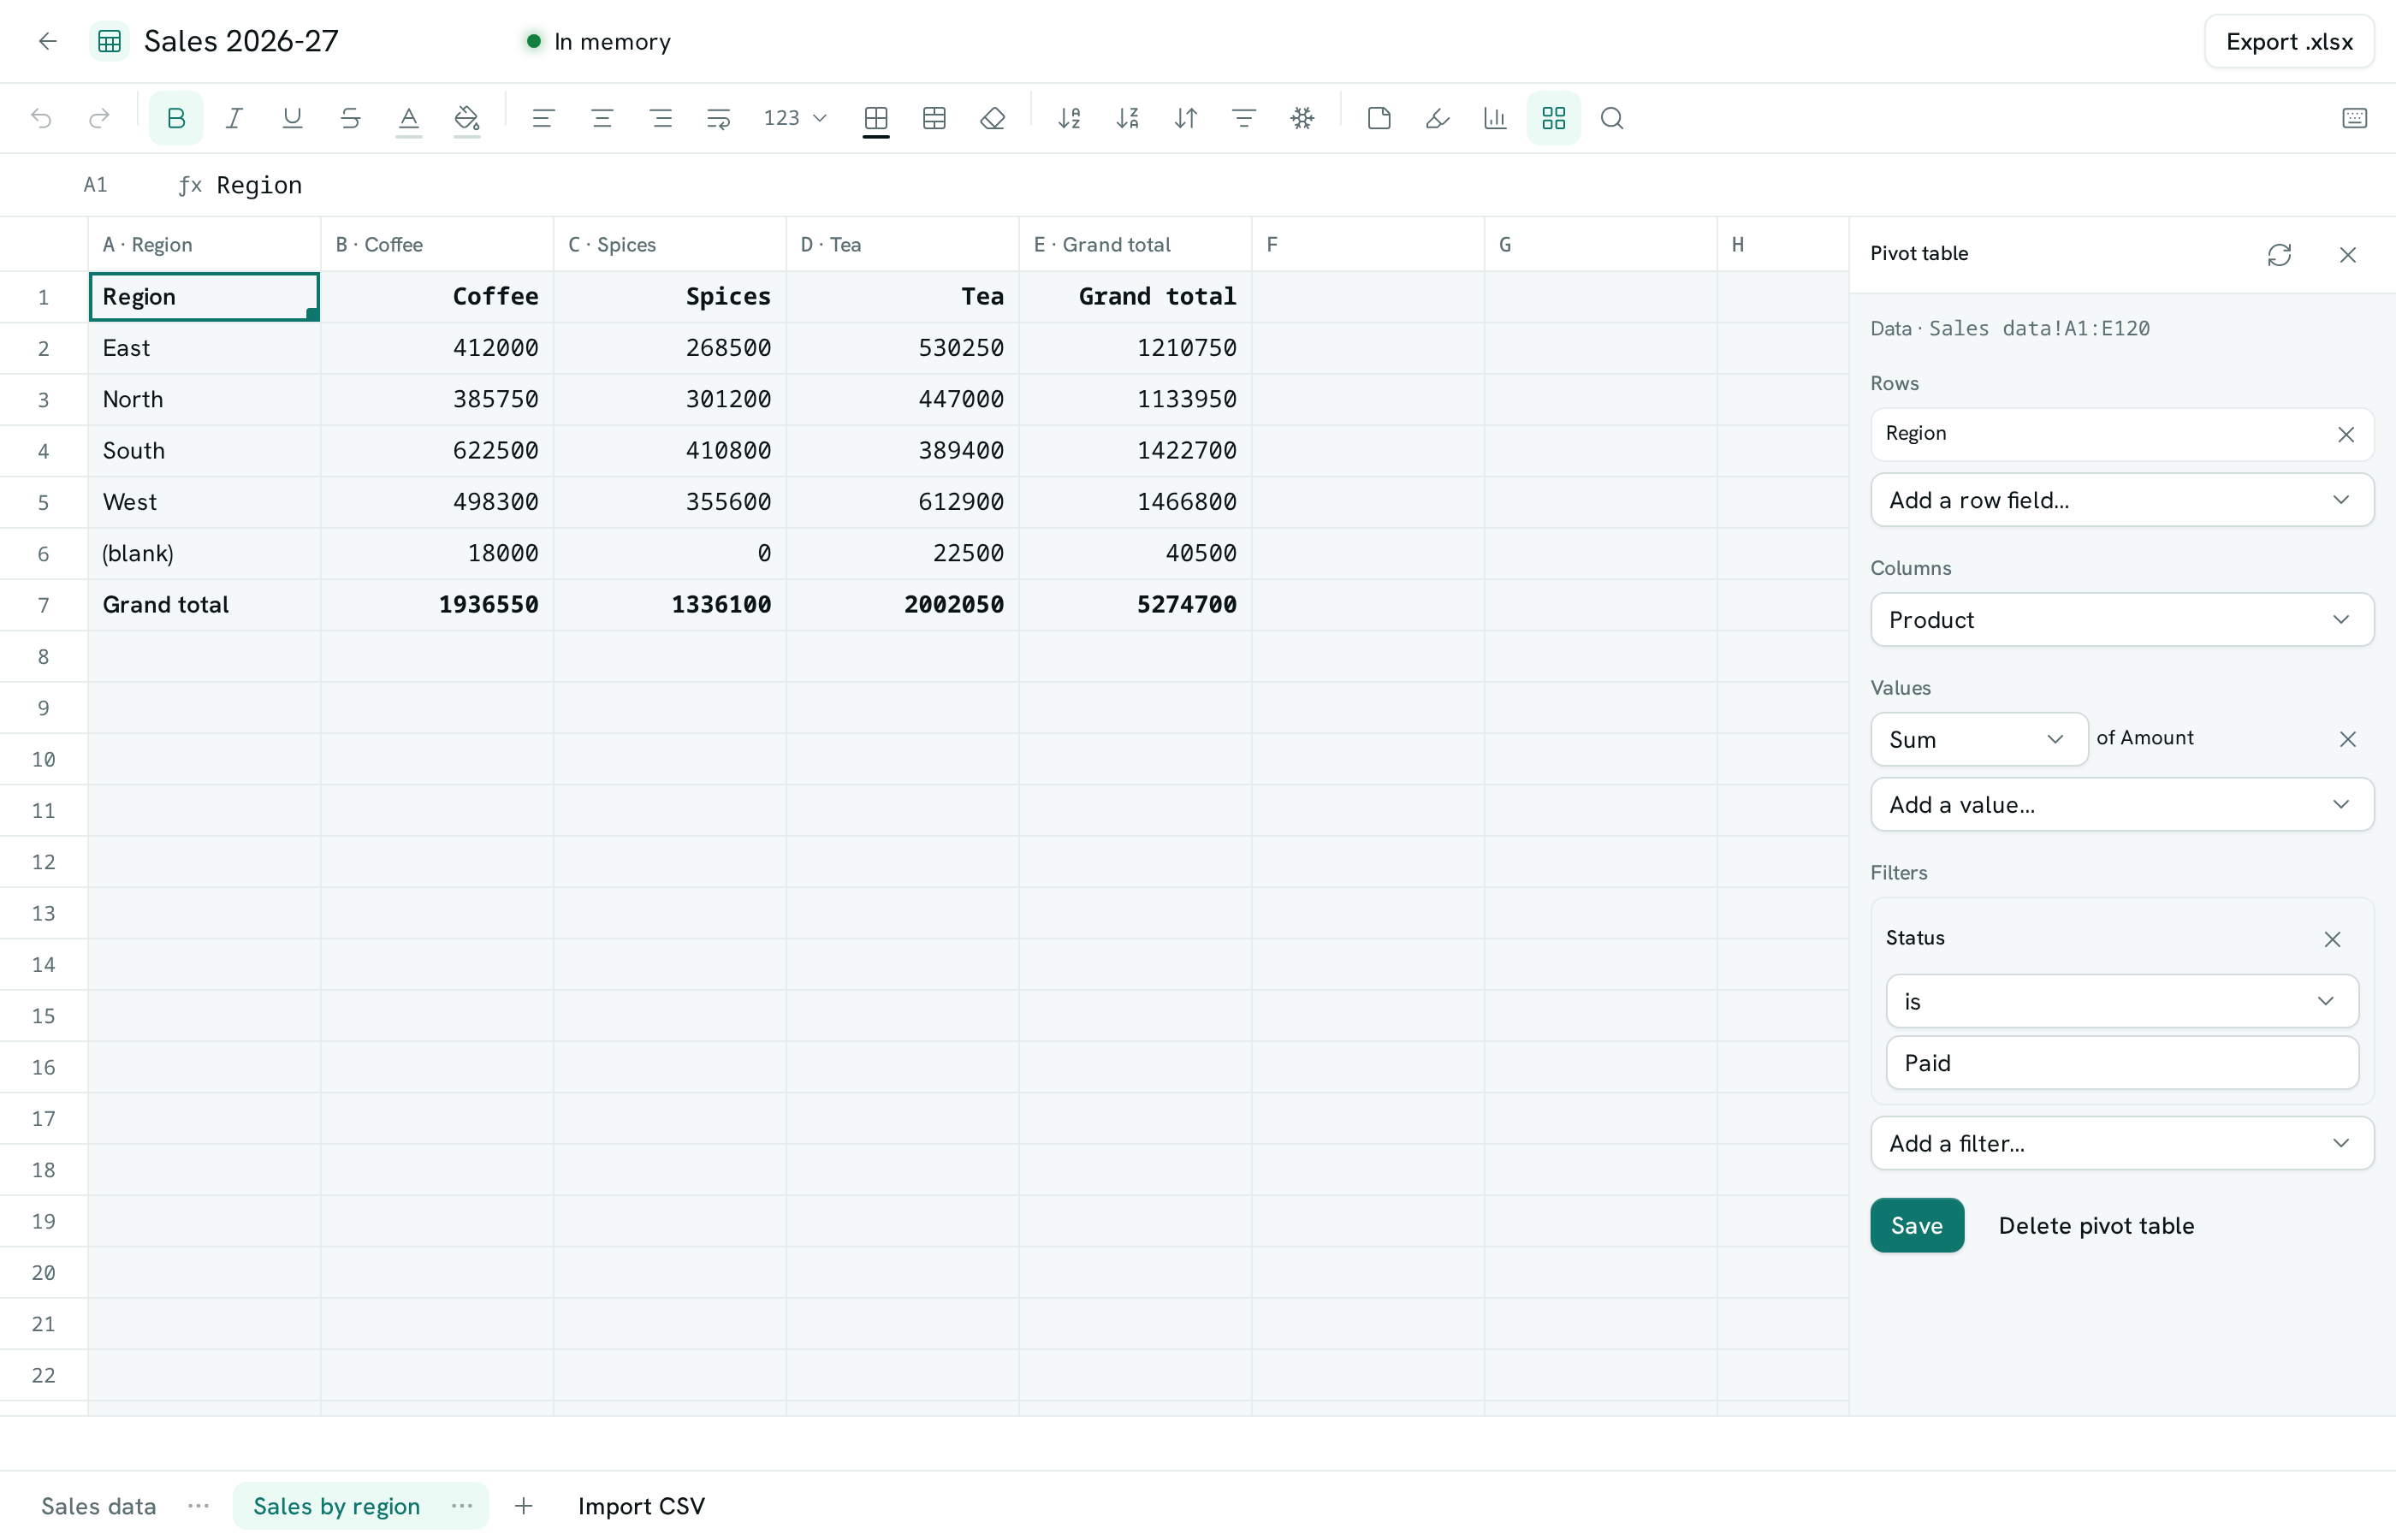
Task: Select row header 7
Action: click(43, 605)
